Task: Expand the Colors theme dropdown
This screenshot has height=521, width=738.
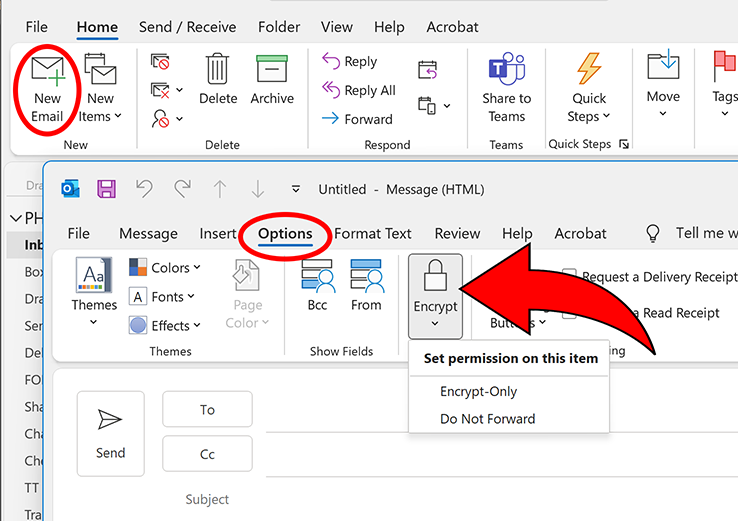Action: coord(165,268)
